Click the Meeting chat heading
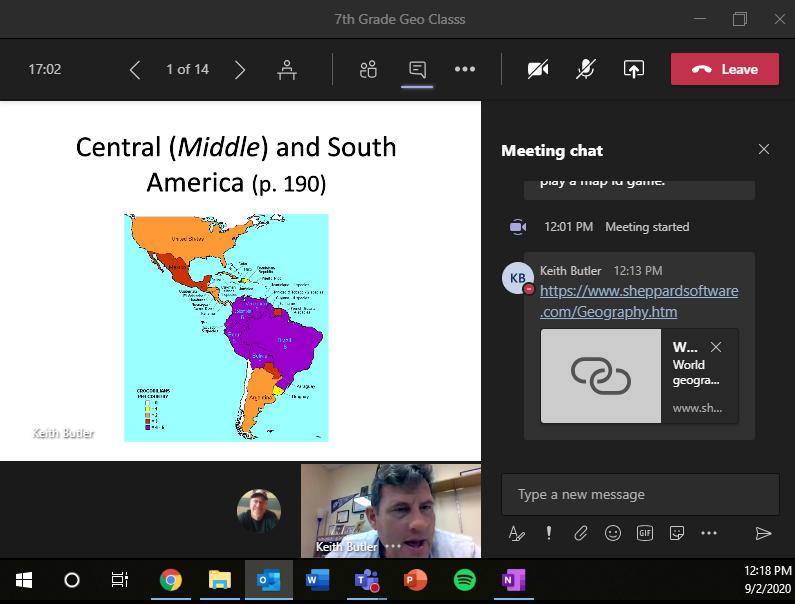This screenshot has width=795, height=604. click(552, 151)
